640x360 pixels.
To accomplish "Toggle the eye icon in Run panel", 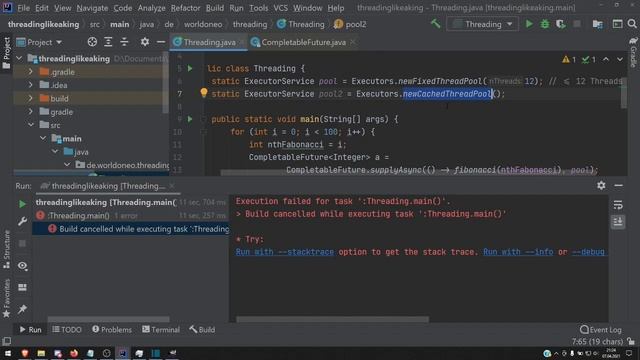I will pyautogui.click(x=22, y=265).
